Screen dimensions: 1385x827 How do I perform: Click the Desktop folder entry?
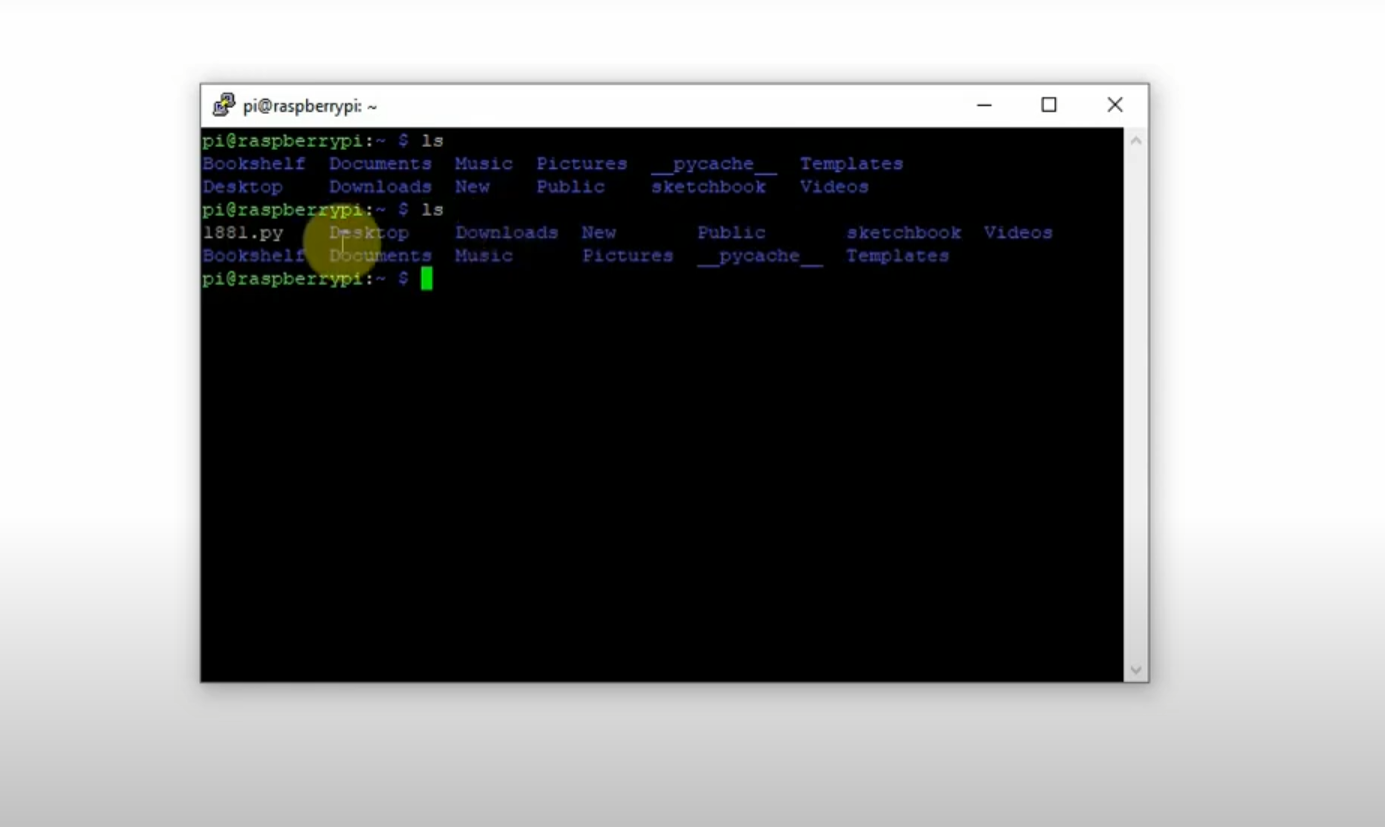click(242, 186)
